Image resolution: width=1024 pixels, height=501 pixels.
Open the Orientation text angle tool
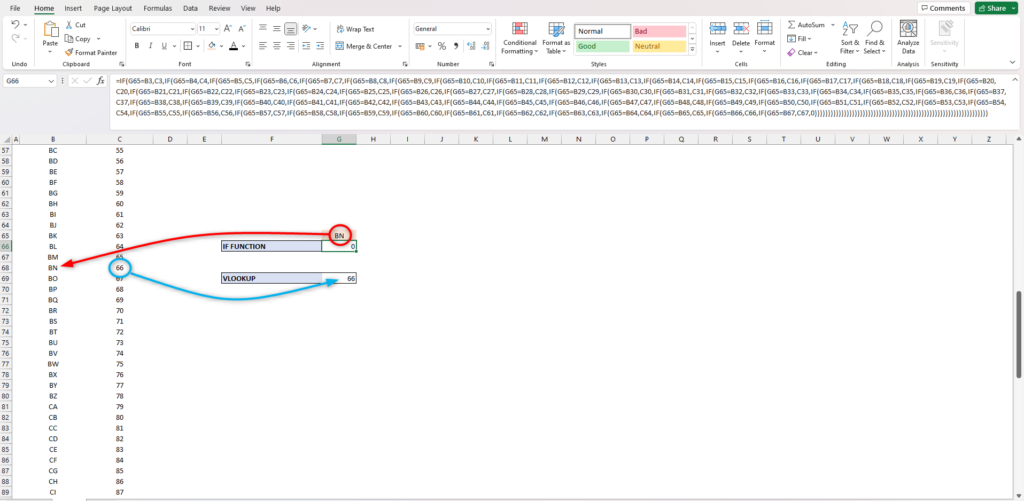tap(306, 29)
